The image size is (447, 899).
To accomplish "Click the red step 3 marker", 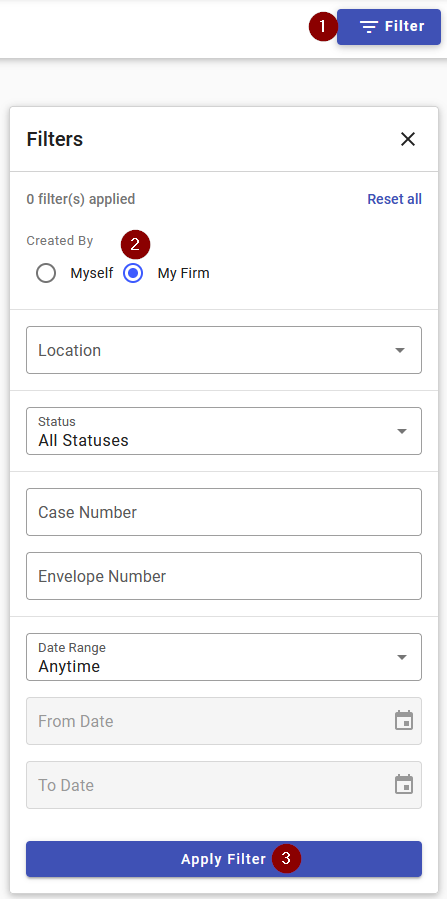I will (x=287, y=858).
